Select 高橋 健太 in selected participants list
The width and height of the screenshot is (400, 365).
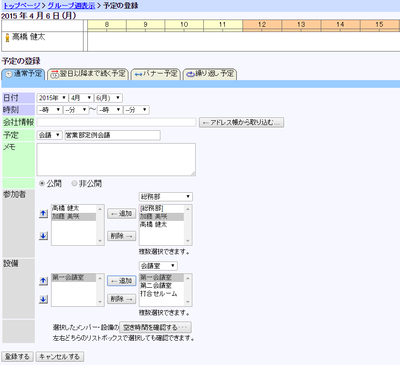[x=74, y=208]
